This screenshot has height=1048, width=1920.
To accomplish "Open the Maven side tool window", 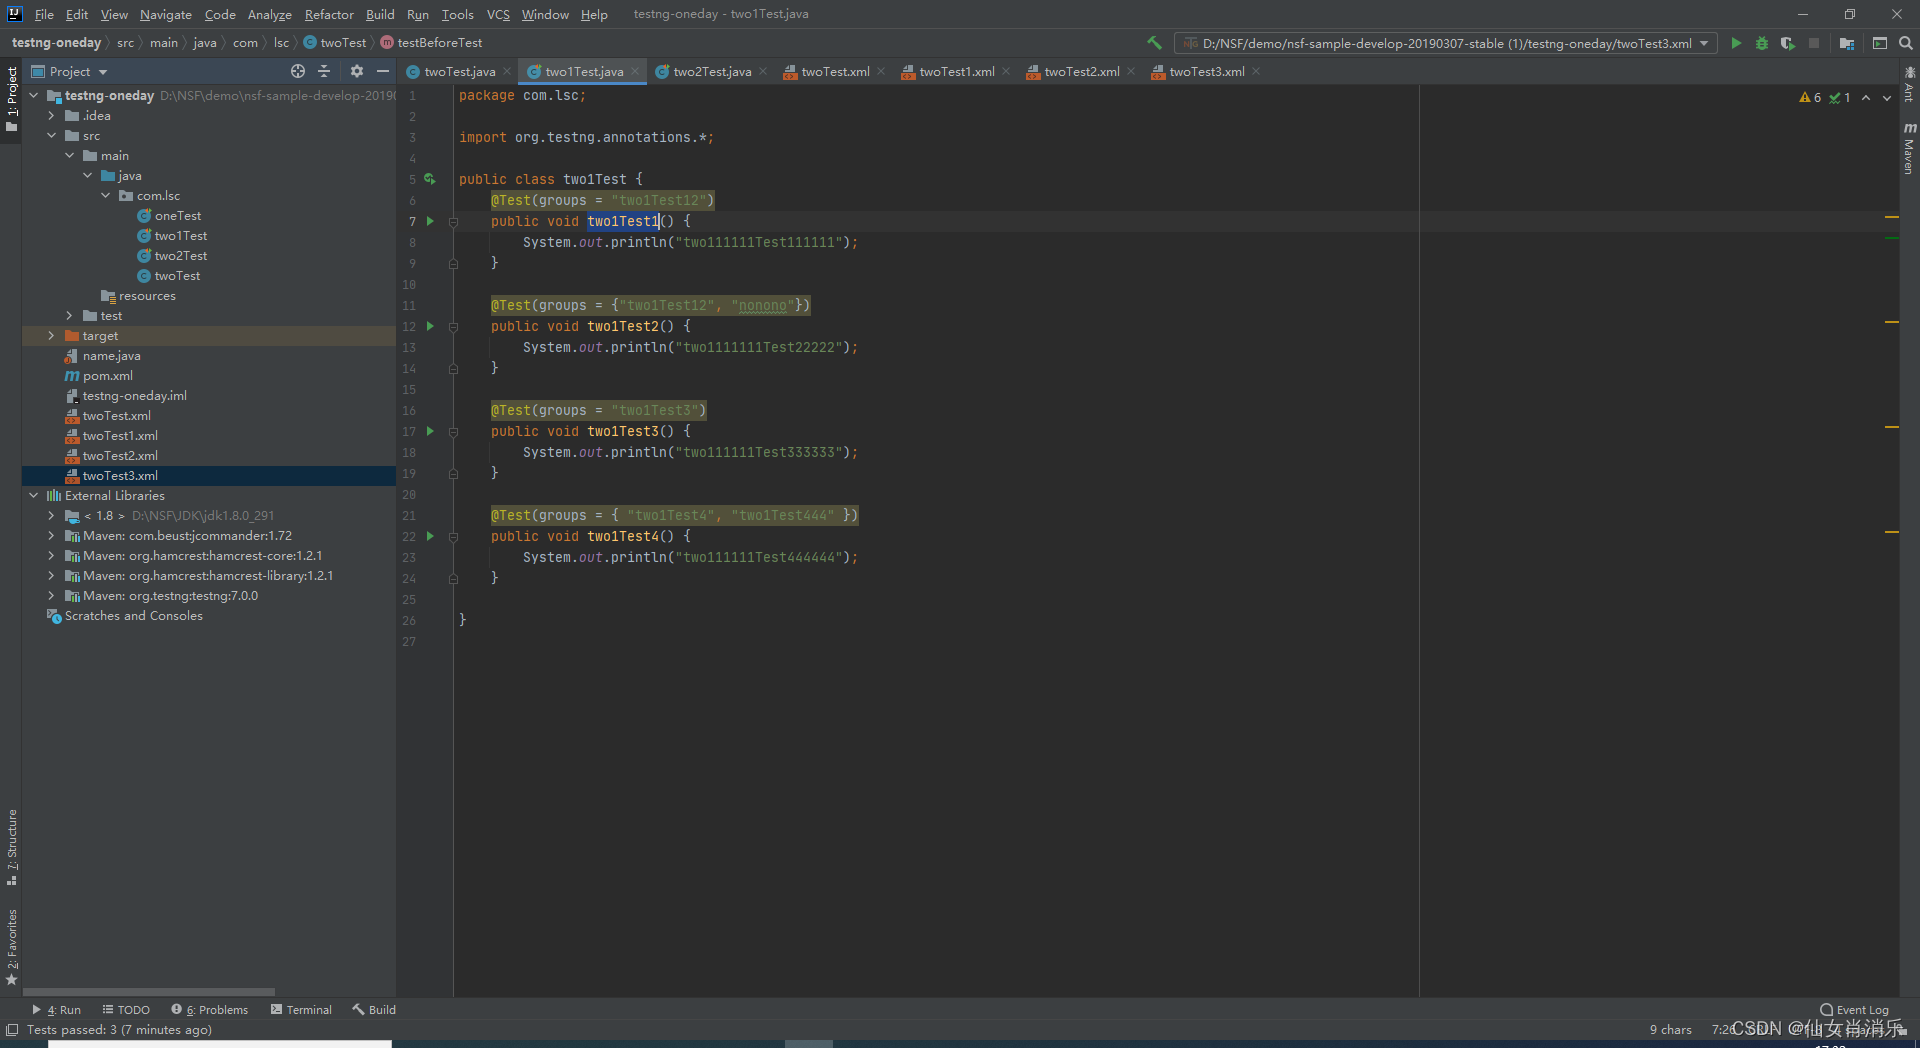I will 1909,147.
